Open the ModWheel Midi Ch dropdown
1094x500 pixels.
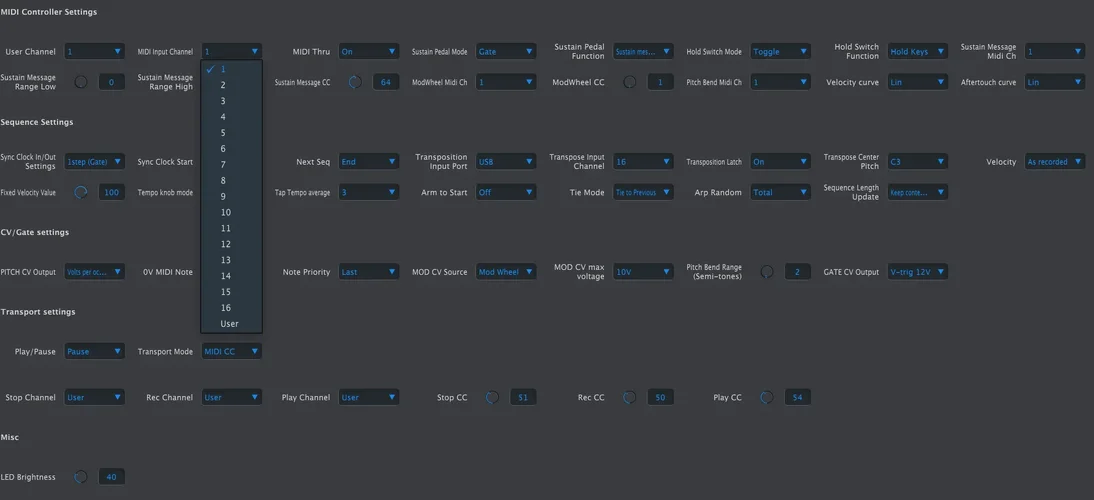(507, 82)
